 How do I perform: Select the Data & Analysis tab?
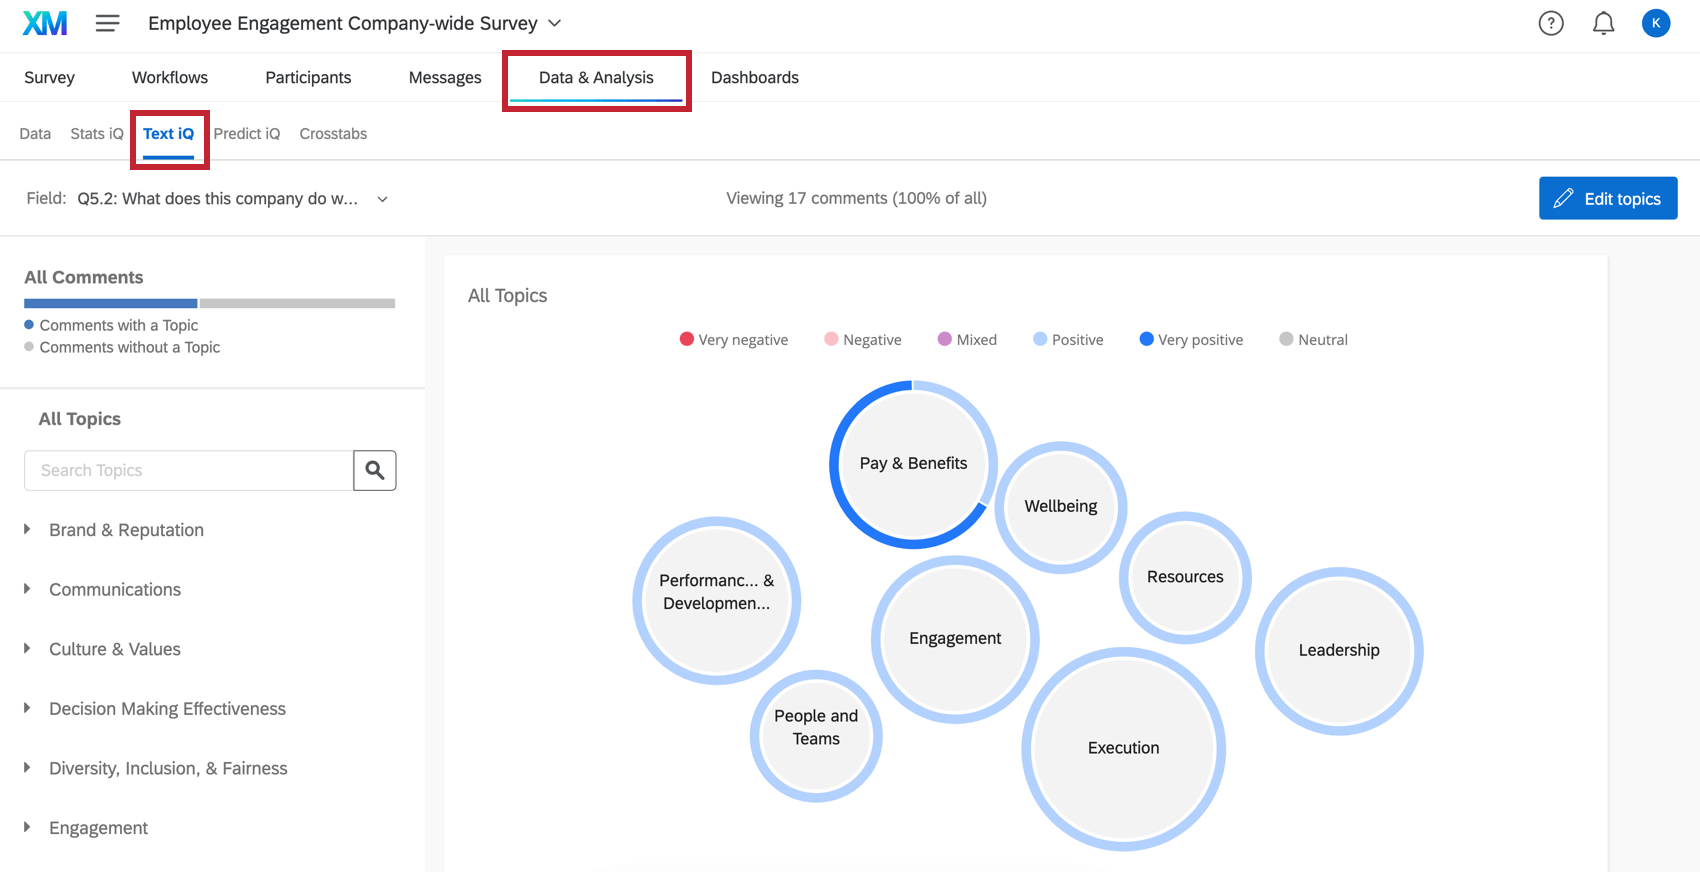(596, 77)
